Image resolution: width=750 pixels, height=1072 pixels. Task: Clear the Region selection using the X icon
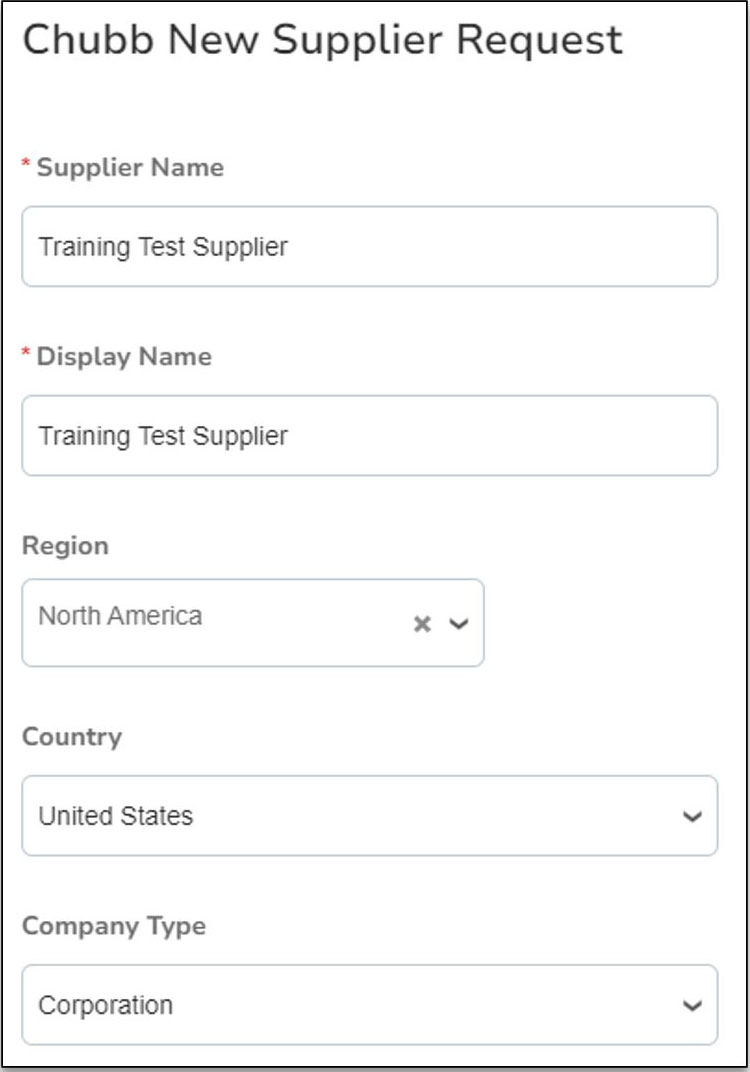tap(422, 624)
